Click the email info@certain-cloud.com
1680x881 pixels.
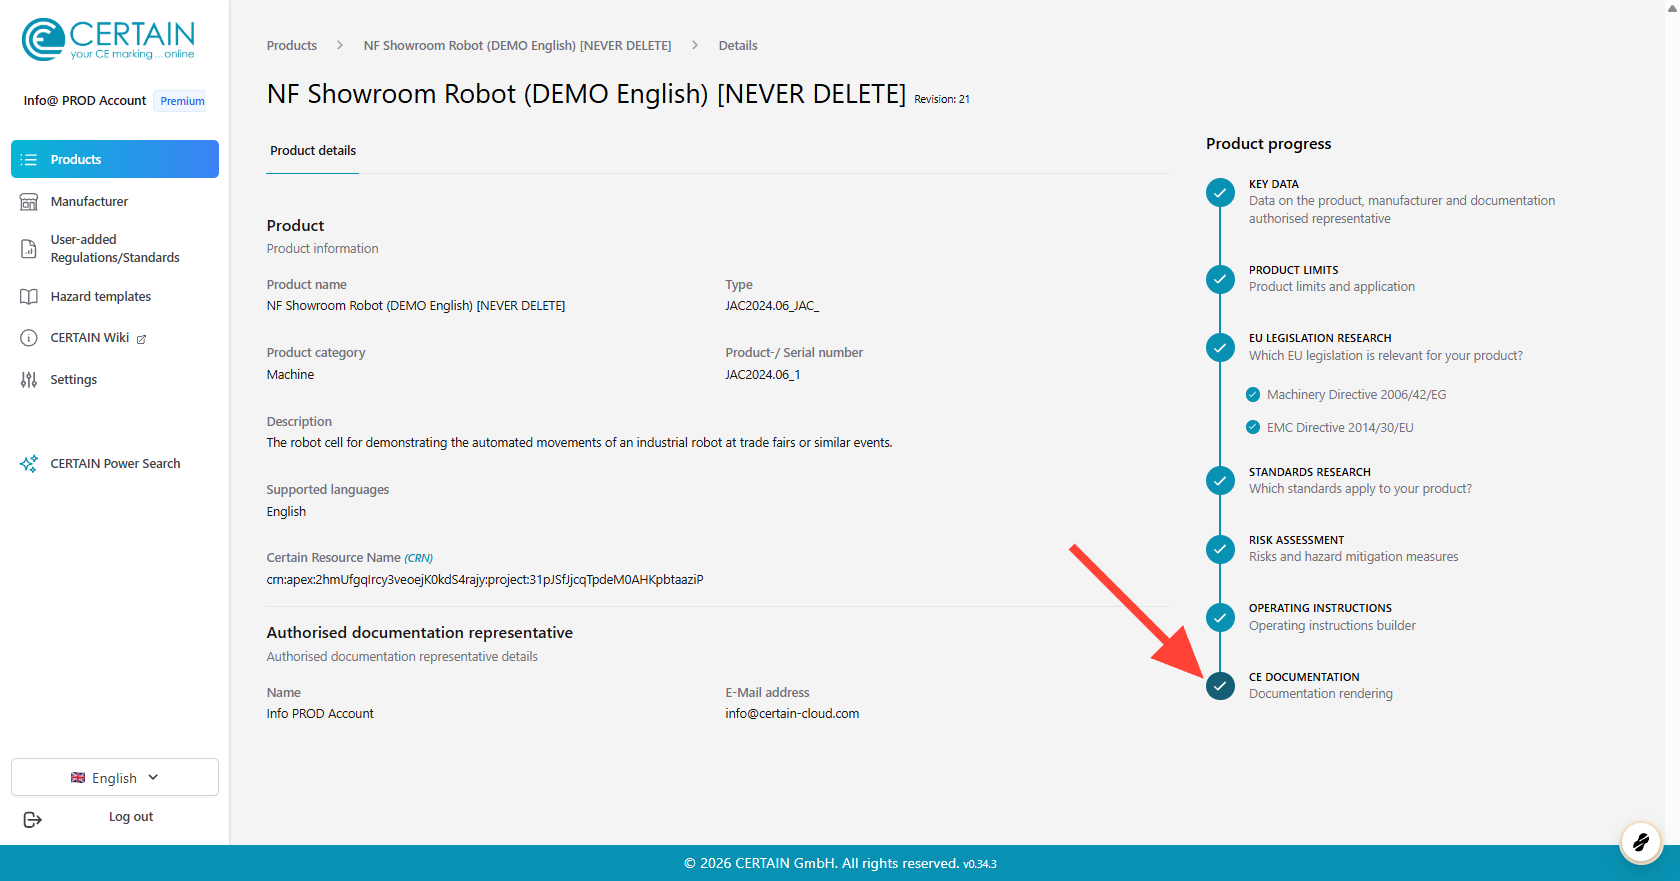[x=792, y=714]
